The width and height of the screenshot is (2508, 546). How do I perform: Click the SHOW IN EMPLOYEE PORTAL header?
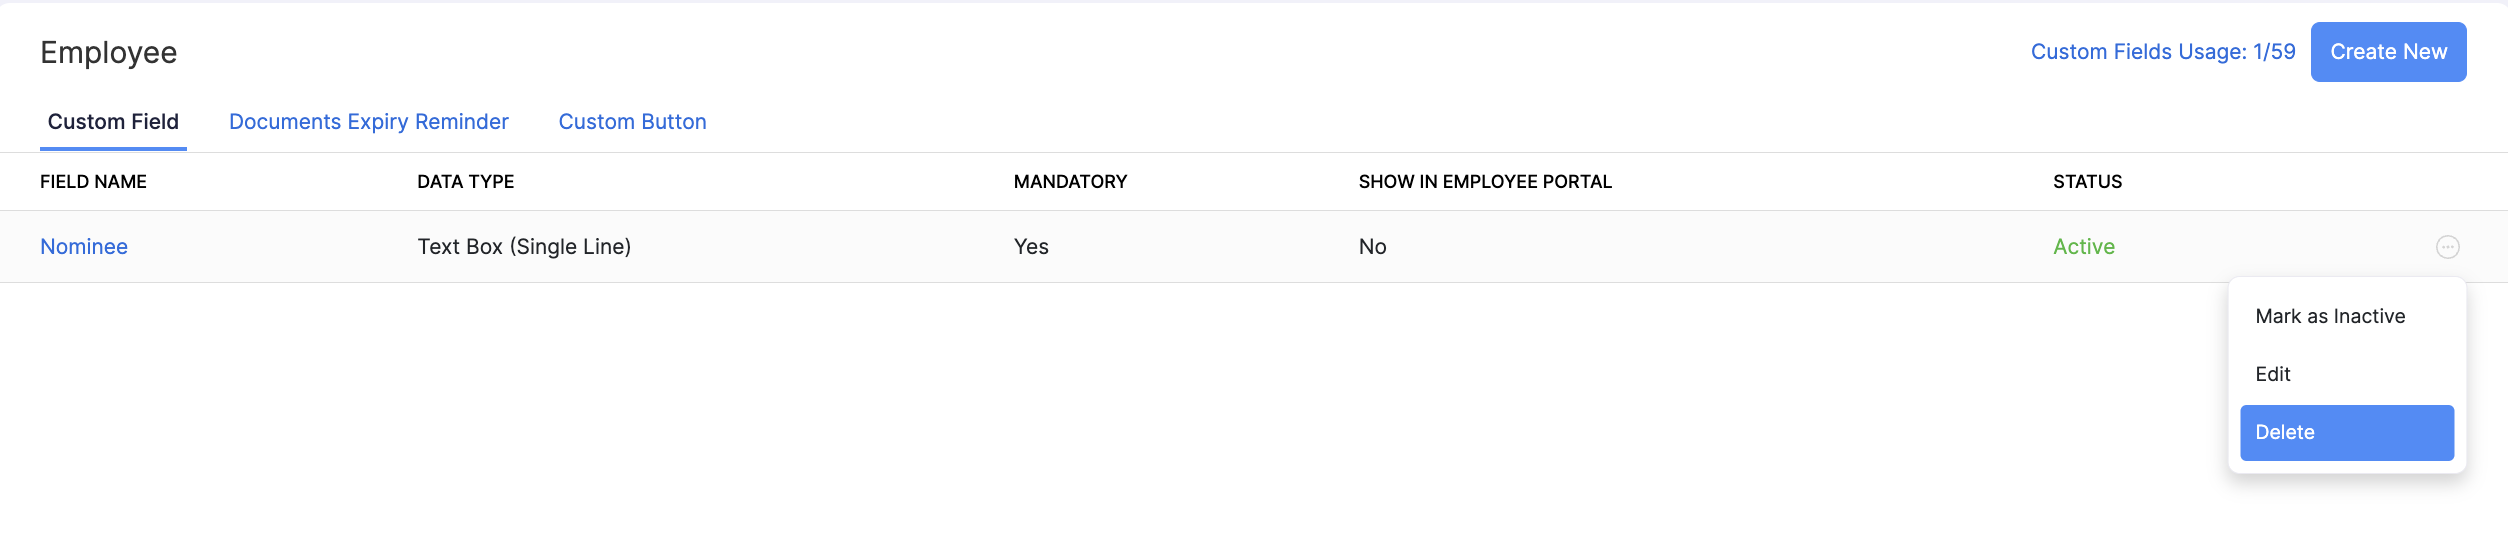tap(1484, 182)
